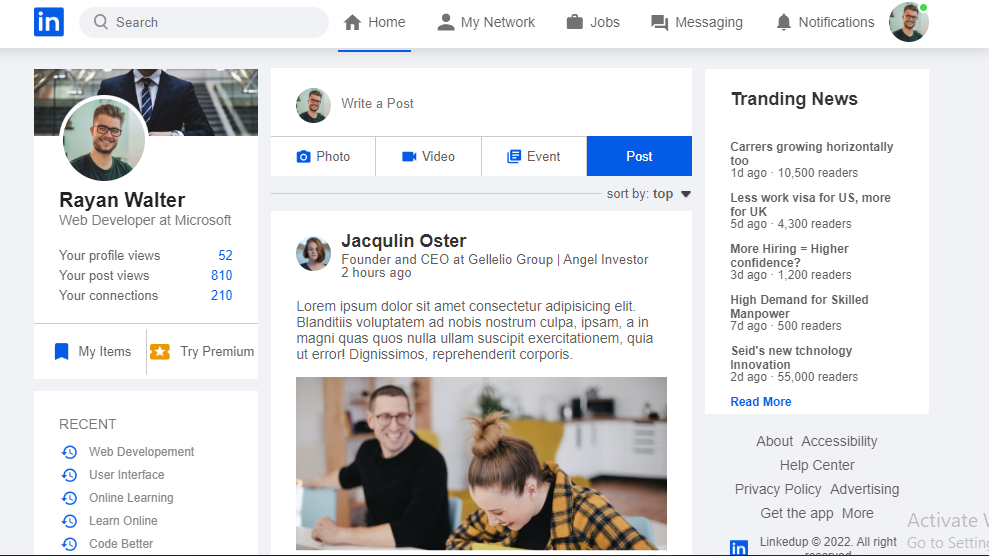Open User Interface recent item
The width and height of the screenshot is (989, 556).
click(x=127, y=475)
